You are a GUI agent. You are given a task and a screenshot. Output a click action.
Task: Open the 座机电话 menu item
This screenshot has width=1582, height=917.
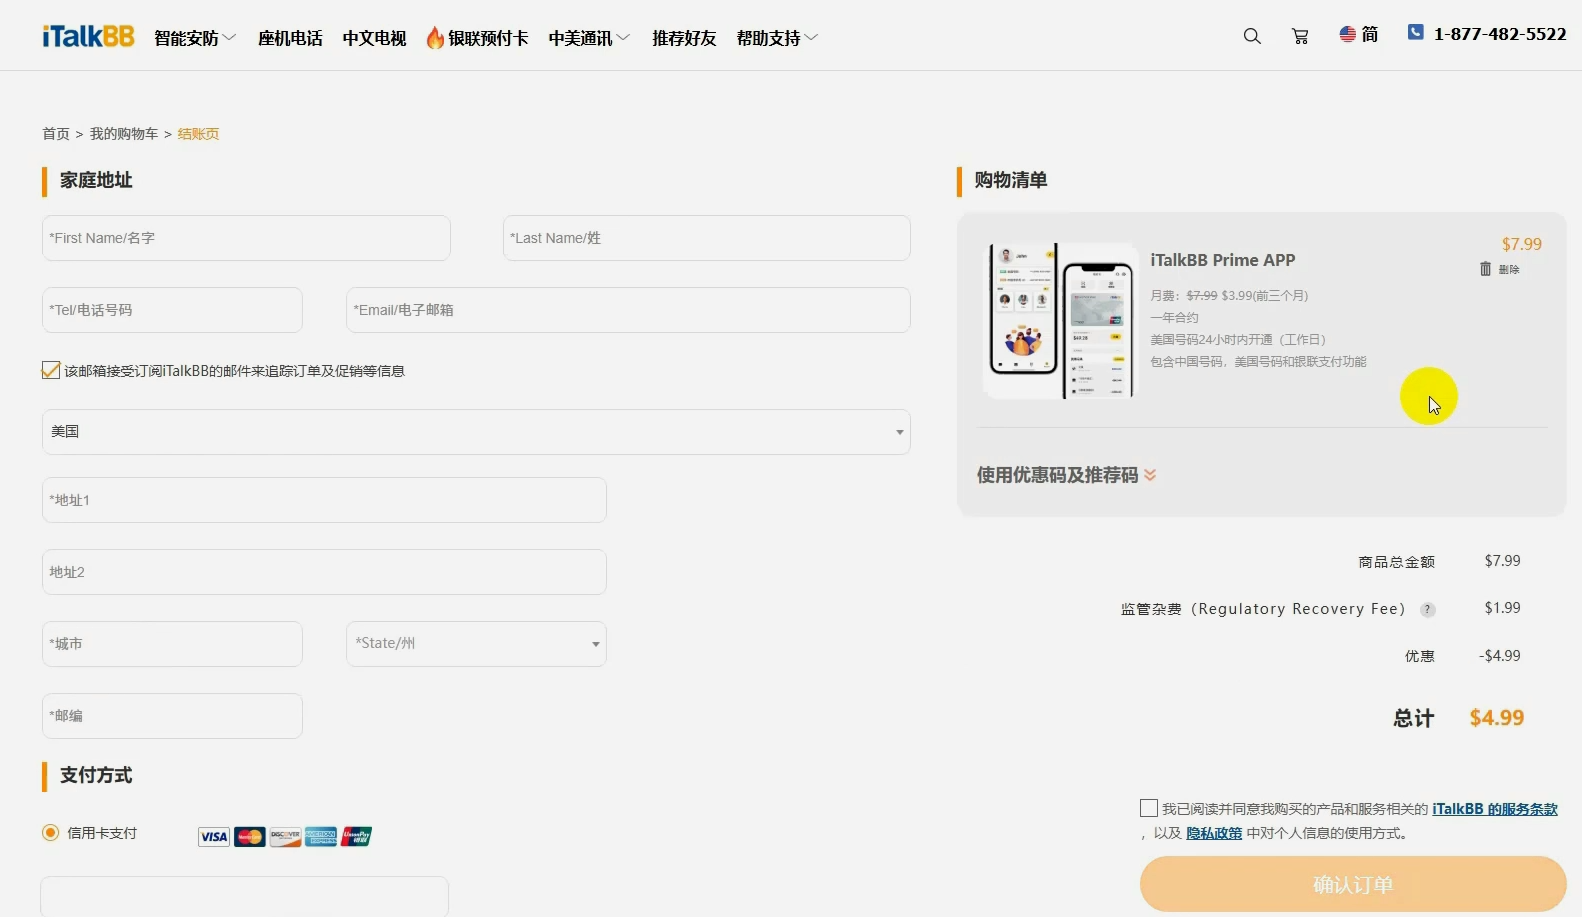pyautogui.click(x=290, y=38)
